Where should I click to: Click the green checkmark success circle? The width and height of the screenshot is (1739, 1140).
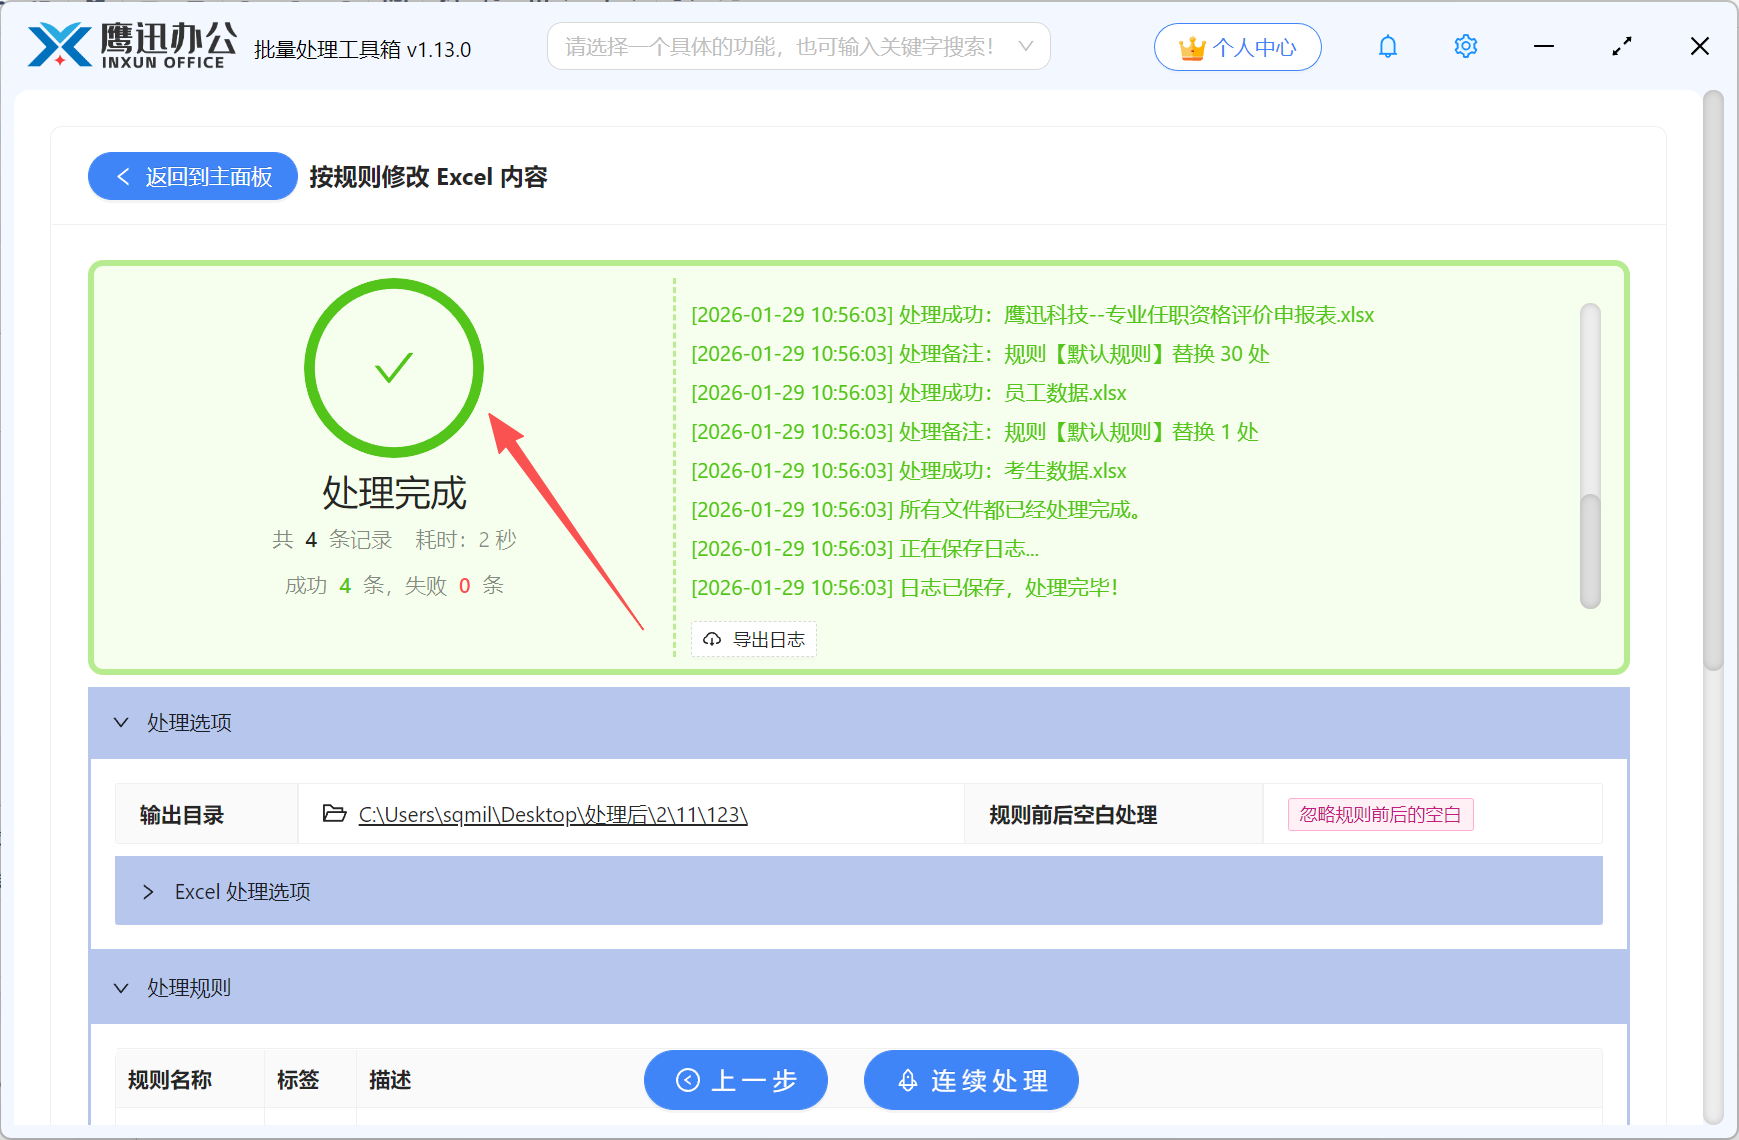pos(393,368)
